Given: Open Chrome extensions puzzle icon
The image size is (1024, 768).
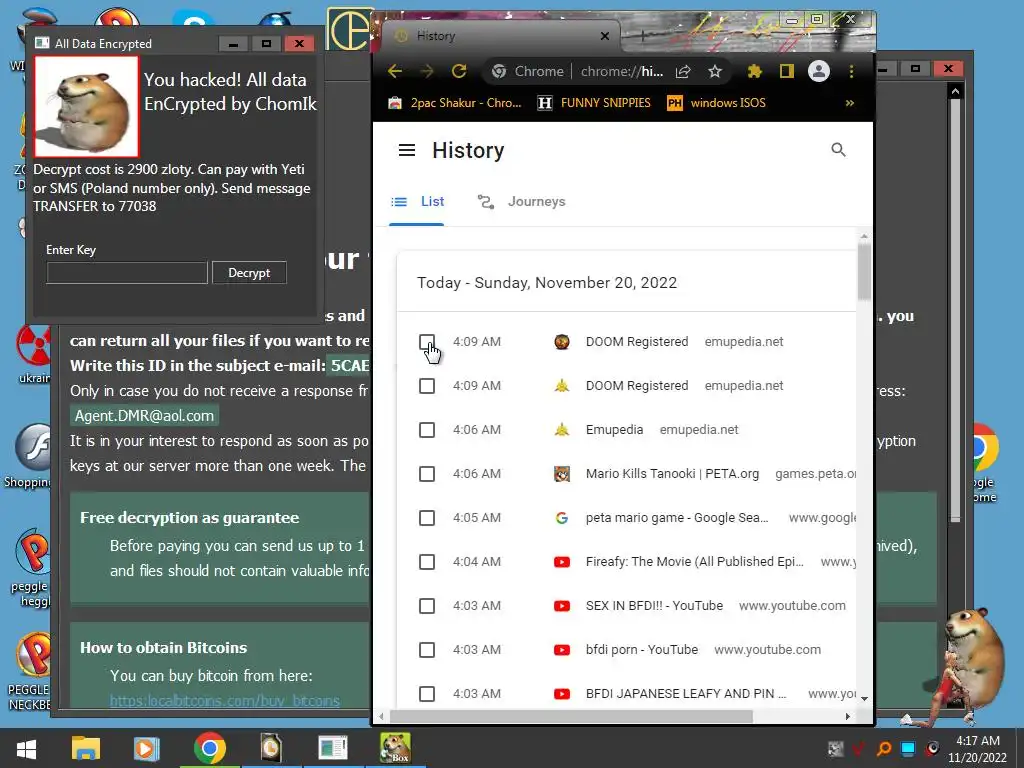Looking at the screenshot, I should 754,71.
